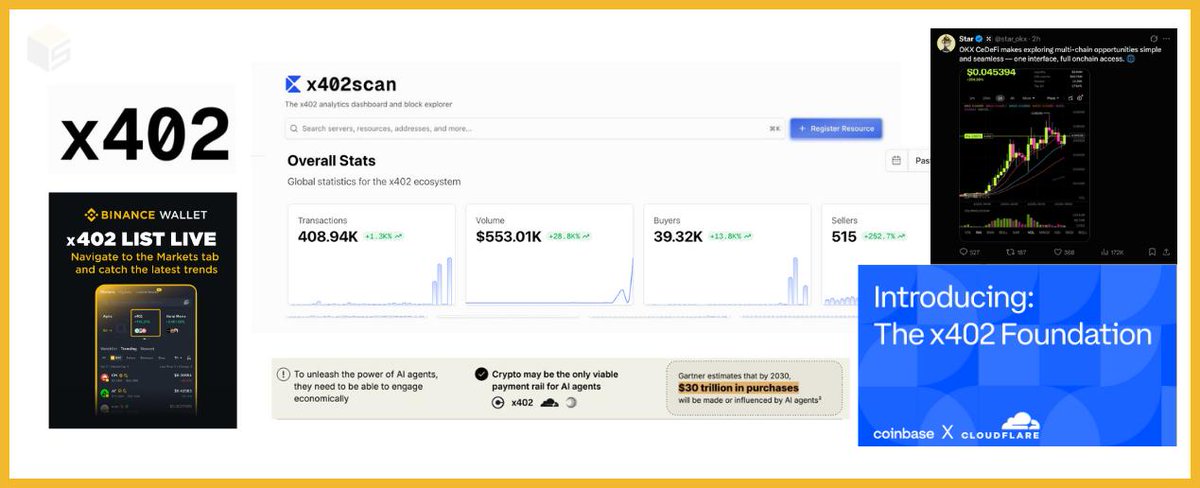This screenshot has width=1200, height=488.
Task: Bookmark the tweet
Action: tap(1152, 252)
